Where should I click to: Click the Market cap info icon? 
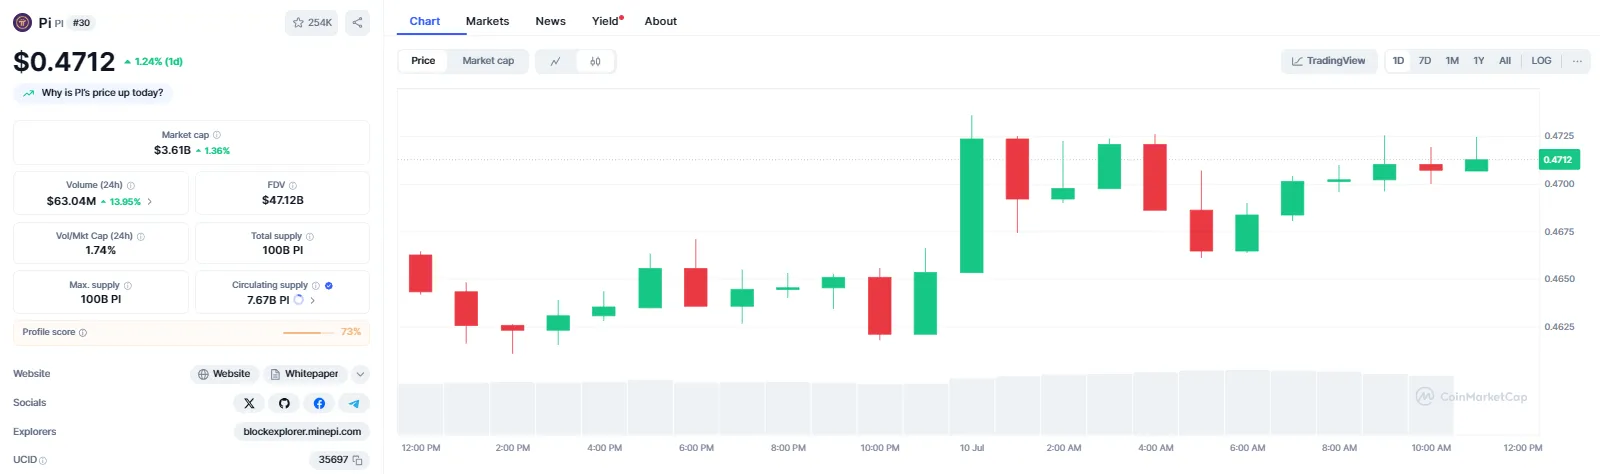(x=217, y=135)
